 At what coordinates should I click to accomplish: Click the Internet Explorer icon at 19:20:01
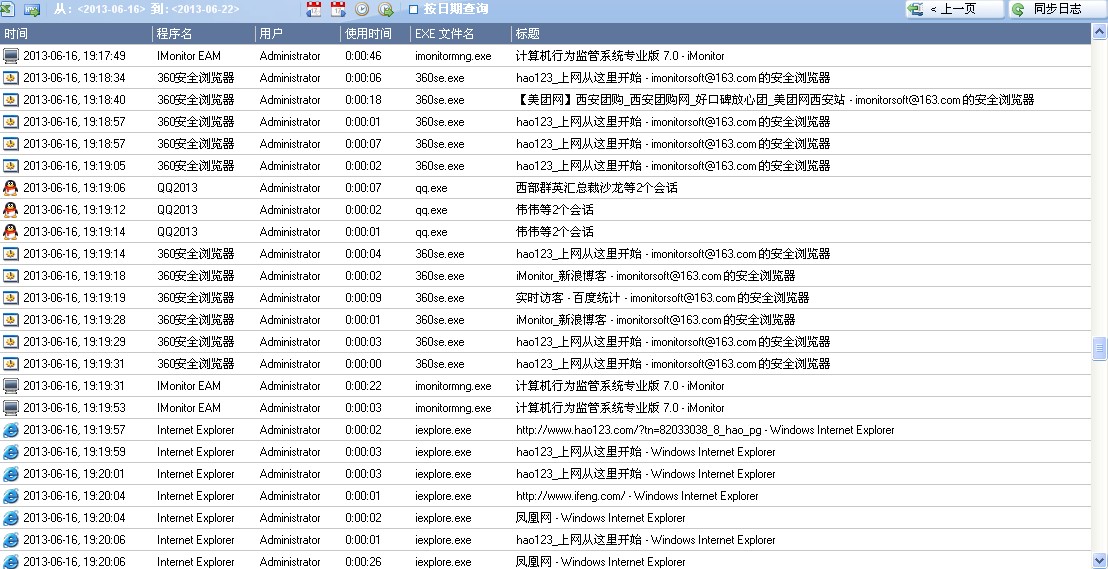[x=11, y=474]
